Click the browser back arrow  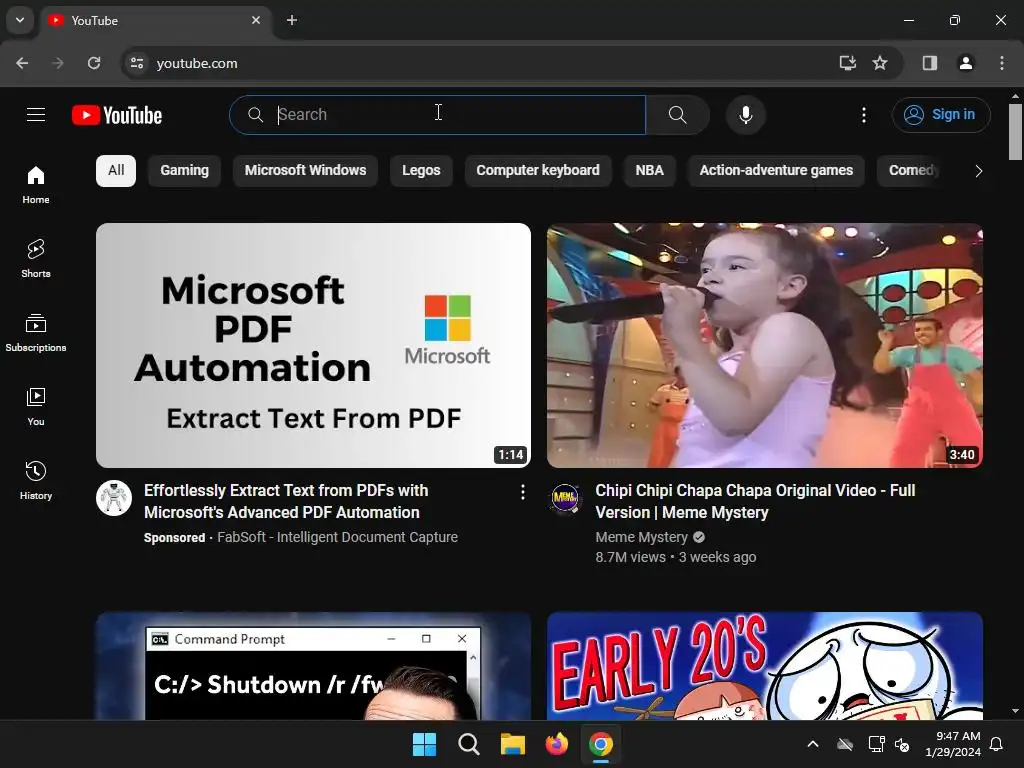pos(22,63)
